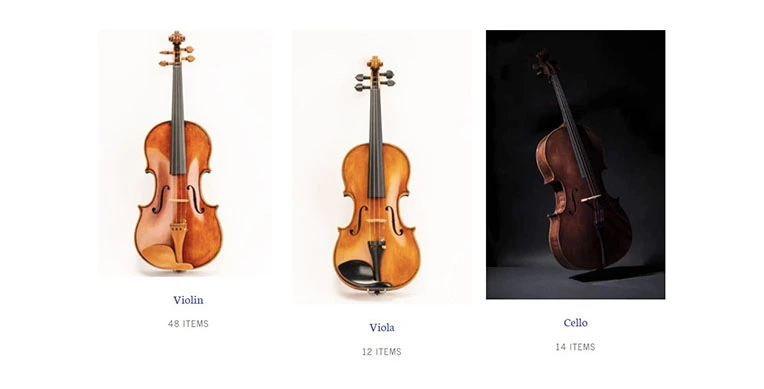Click the viola's black tuning pegs

tap(375, 80)
